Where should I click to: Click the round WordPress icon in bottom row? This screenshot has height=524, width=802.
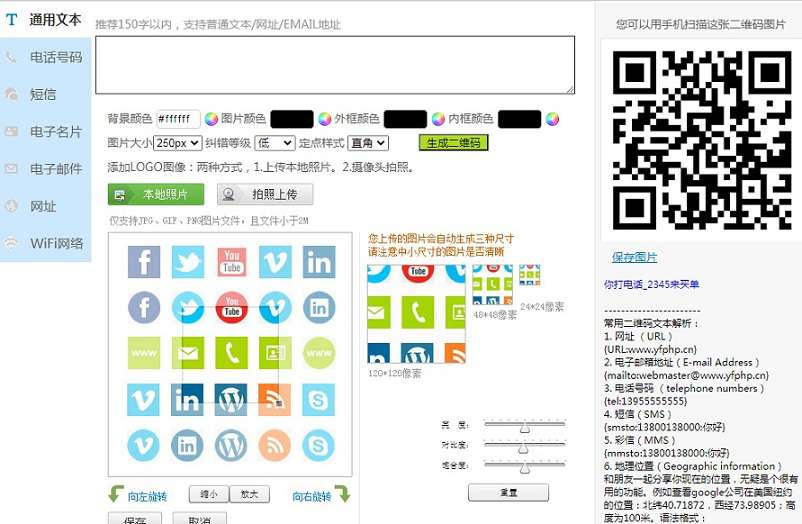coord(232,446)
